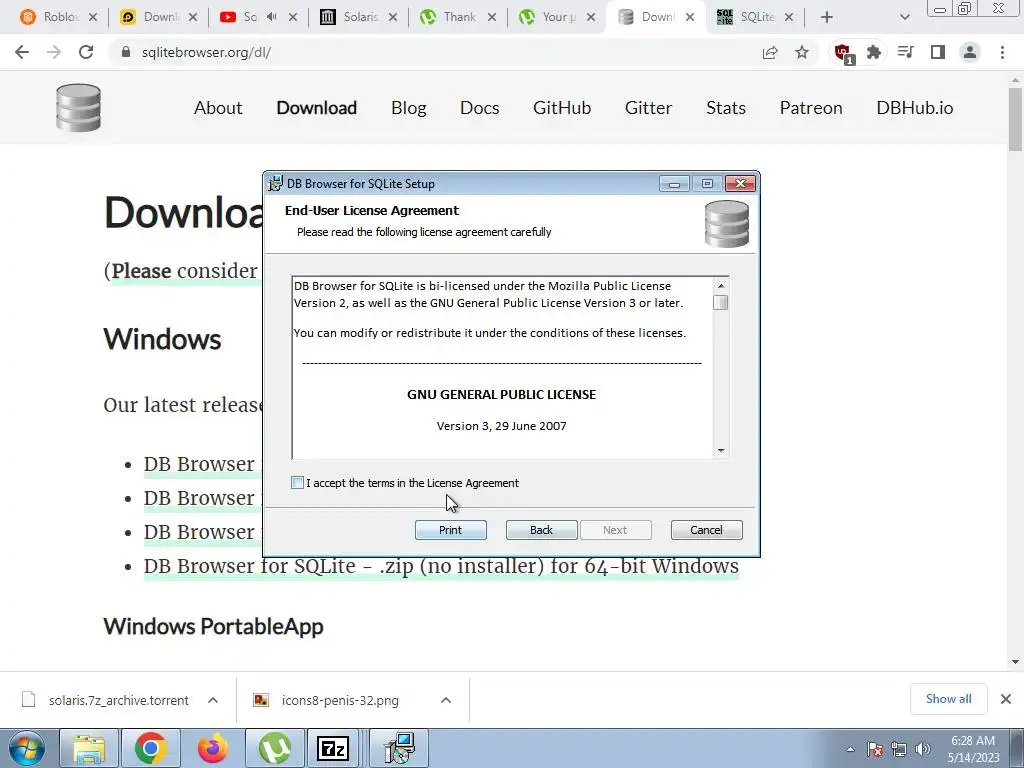Open 7-Zip from taskbar
The image size is (1024, 768).
pyautogui.click(x=333, y=748)
